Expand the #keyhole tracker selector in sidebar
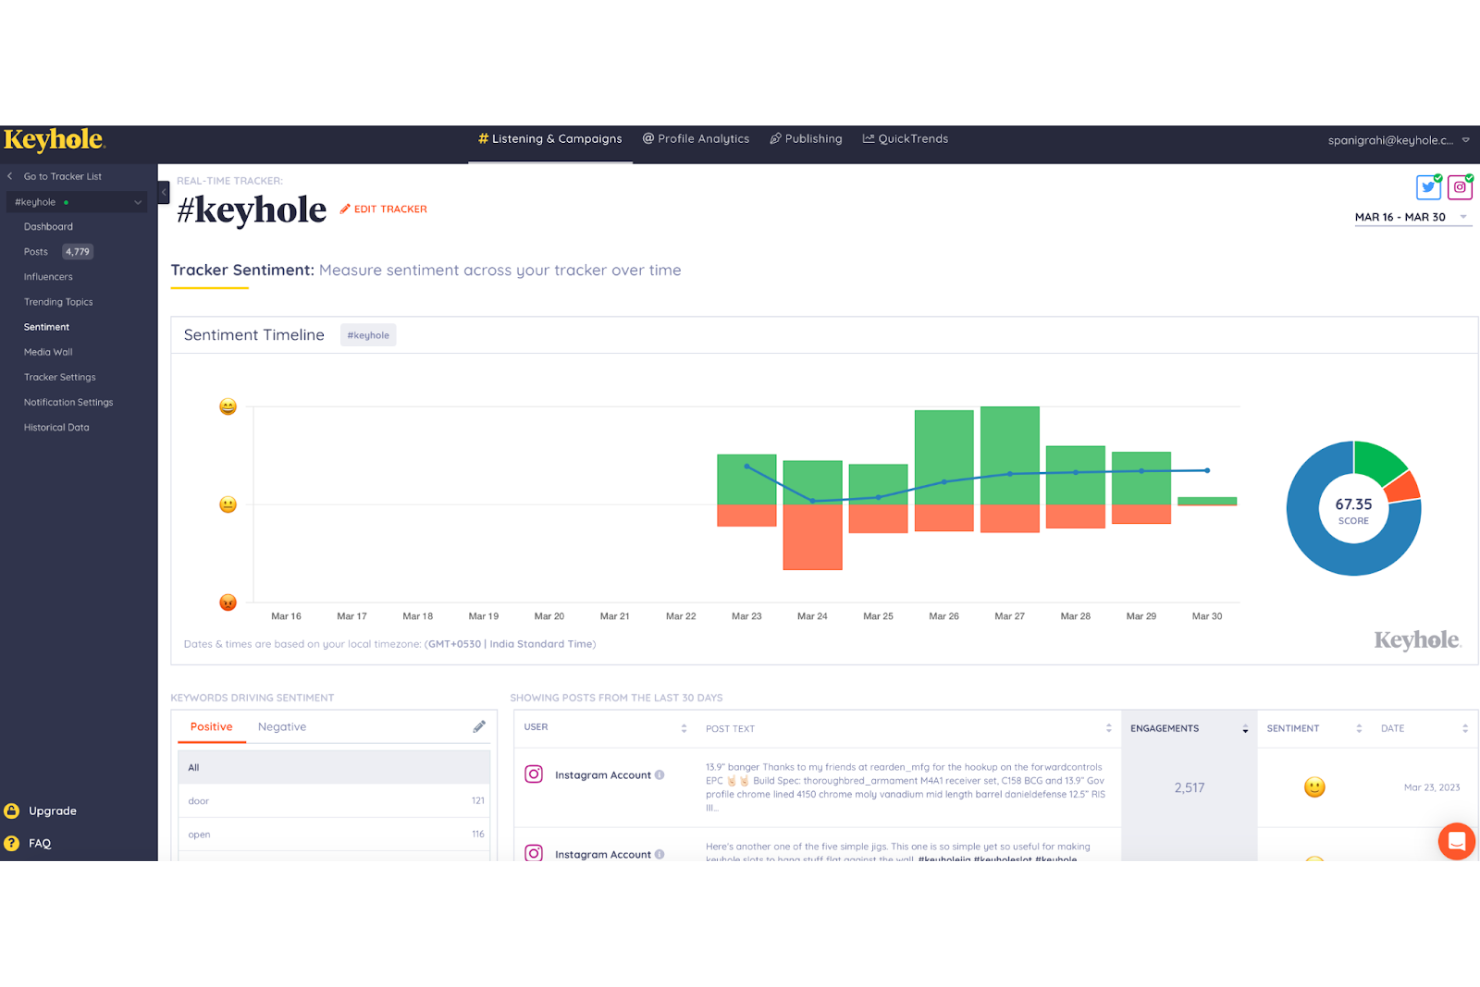The height and width of the screenshot is (987, 1480). point(77,202)
